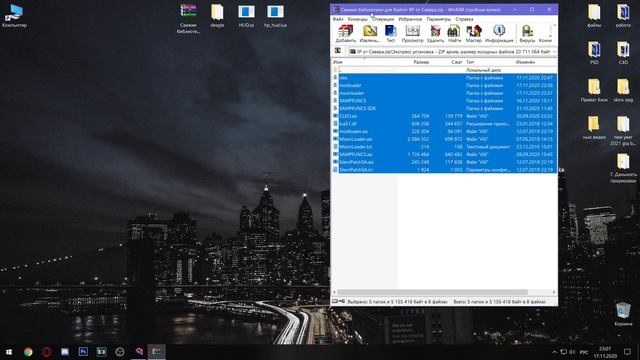Select the C4D folder on the desktop
Image resolution: width=640 pixels, height=360 pixels.
tap(623, 53)
